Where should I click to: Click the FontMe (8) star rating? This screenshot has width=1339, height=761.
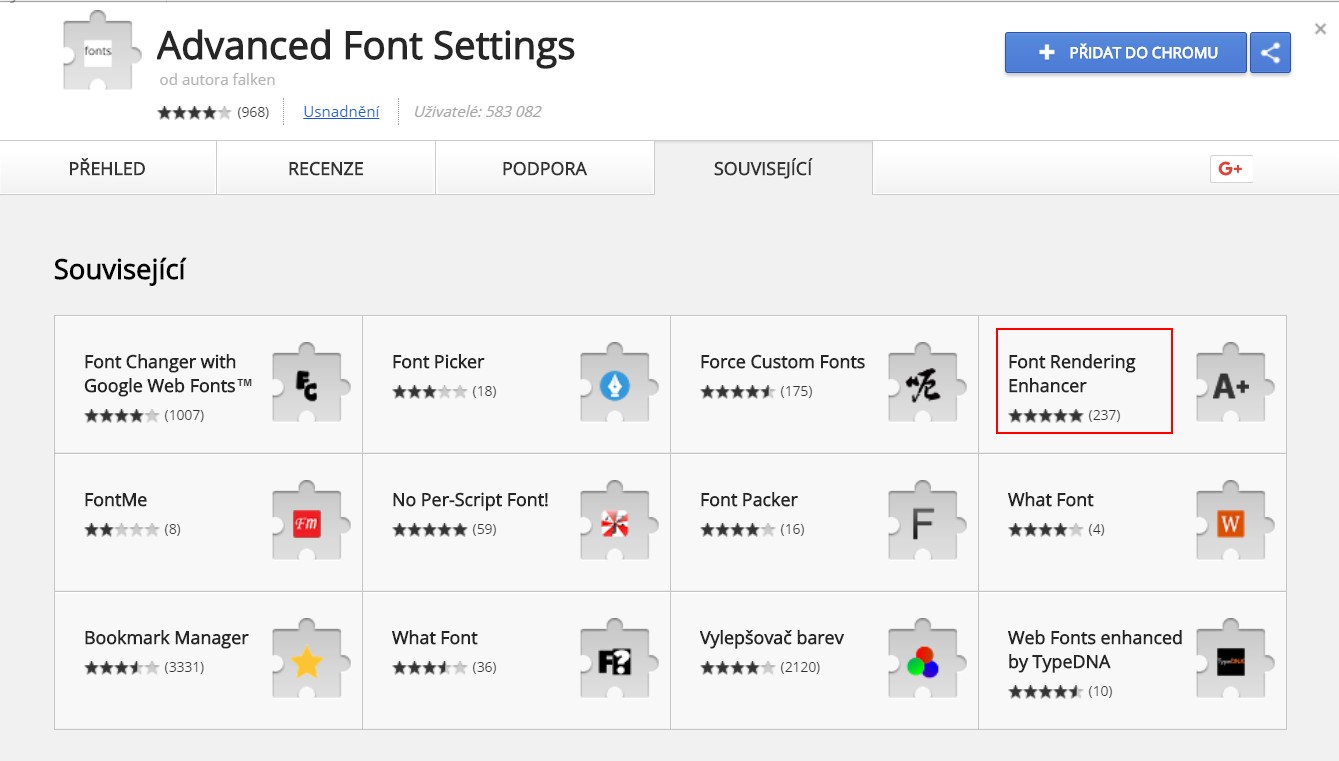(122, 529)
